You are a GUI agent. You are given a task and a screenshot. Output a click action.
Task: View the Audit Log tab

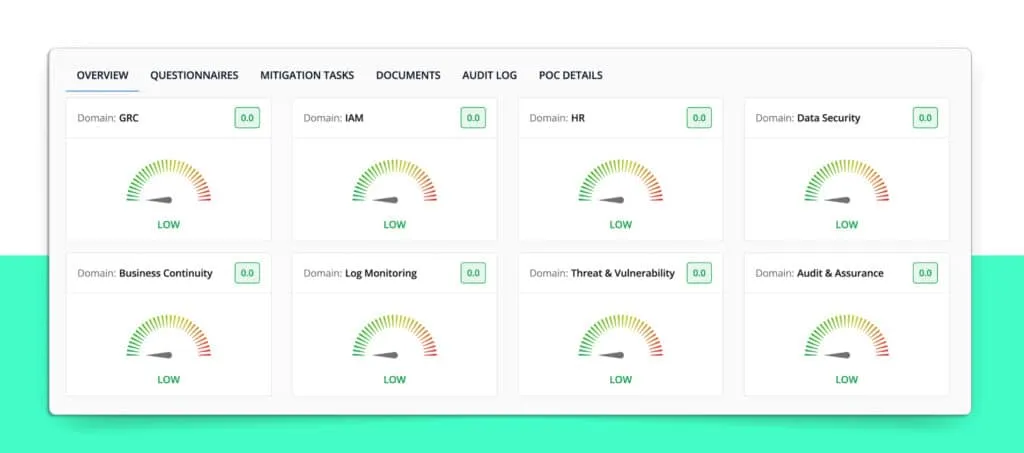(489, 75)
